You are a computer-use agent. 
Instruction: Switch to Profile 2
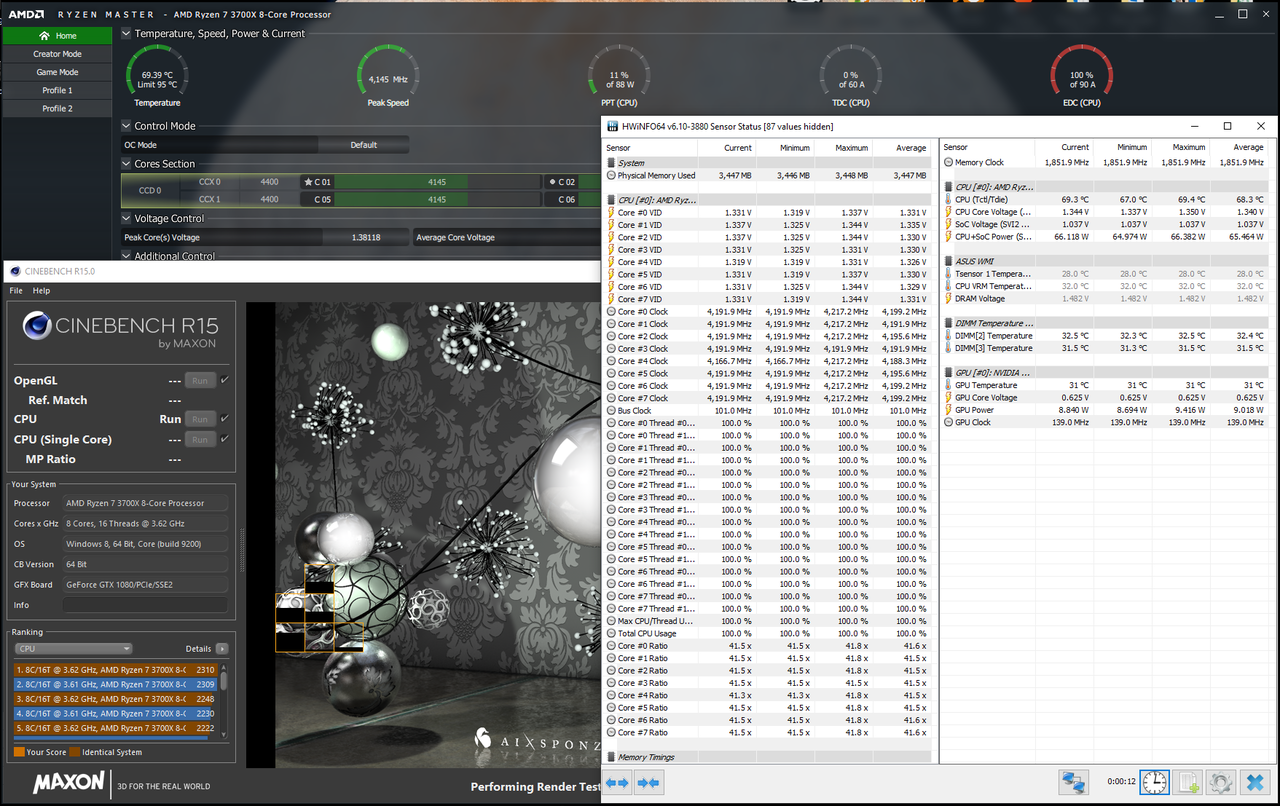point(57,108)
